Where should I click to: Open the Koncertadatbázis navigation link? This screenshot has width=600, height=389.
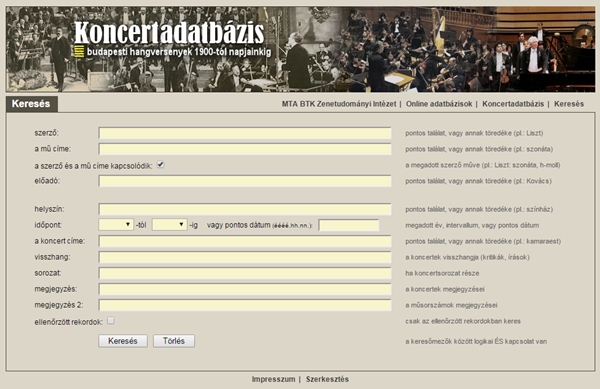pyautogui.click(x=513, y=104)
